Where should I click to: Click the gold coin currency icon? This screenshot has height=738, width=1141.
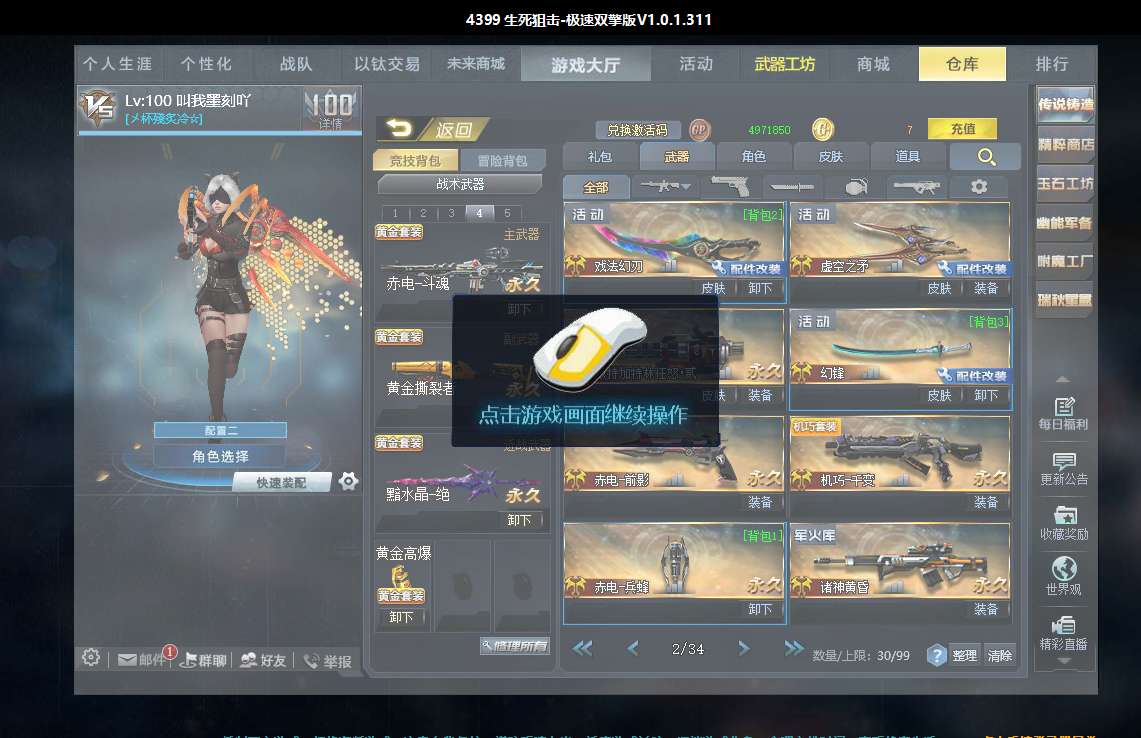coord(823,130)
